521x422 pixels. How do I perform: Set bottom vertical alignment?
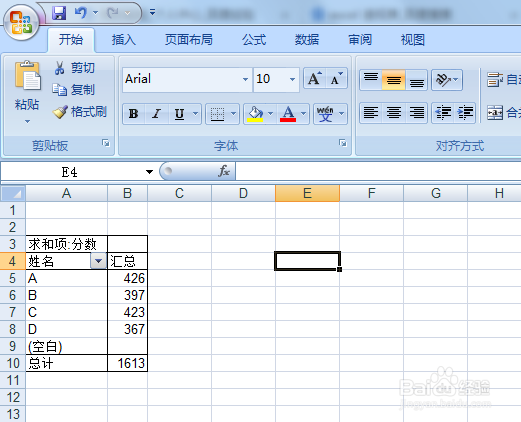[416, 80]
